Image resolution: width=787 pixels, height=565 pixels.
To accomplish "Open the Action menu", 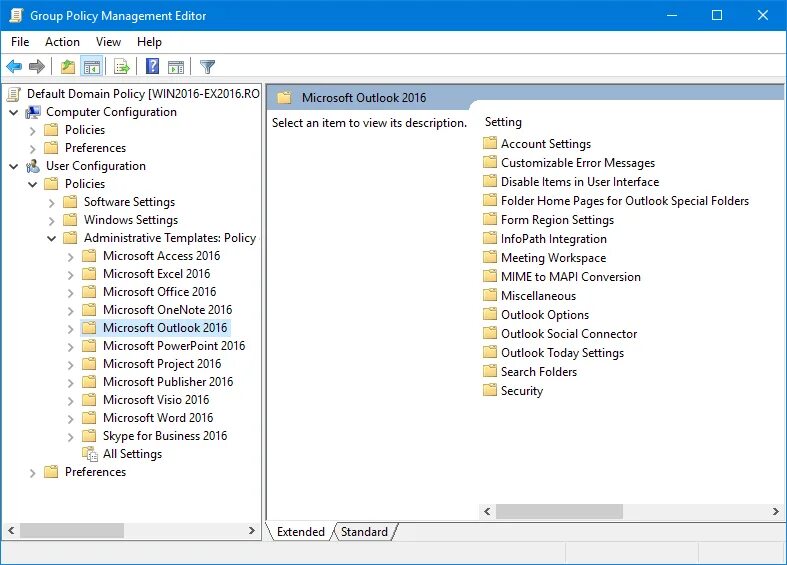I will [62, 42].
